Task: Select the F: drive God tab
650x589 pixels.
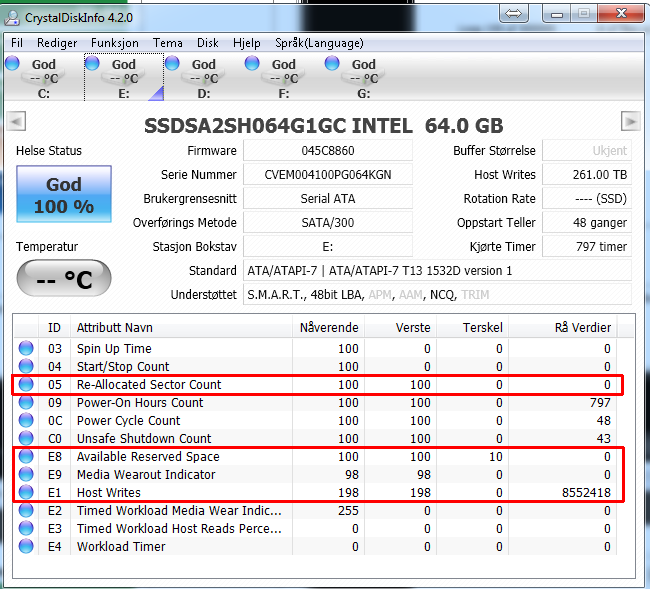Action: (x=283, y=78)
